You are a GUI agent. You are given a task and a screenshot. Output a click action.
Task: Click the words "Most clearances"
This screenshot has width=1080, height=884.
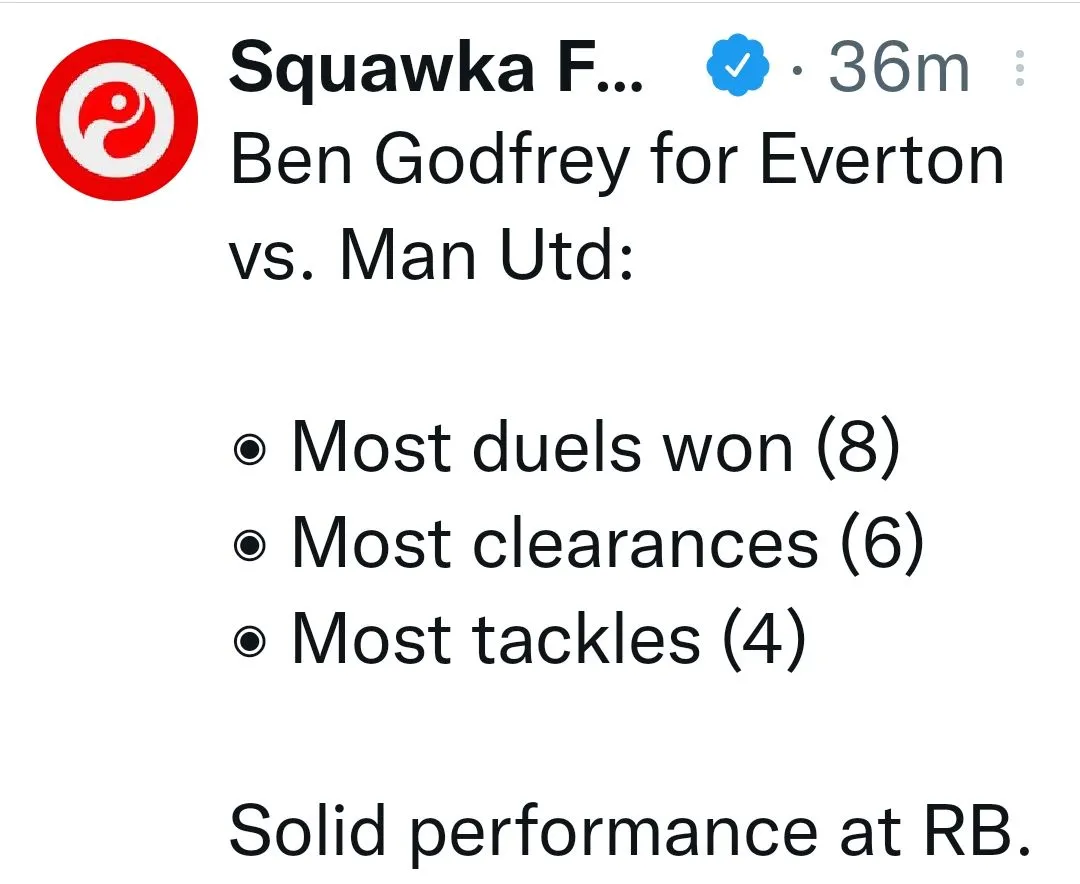[555, 544]
